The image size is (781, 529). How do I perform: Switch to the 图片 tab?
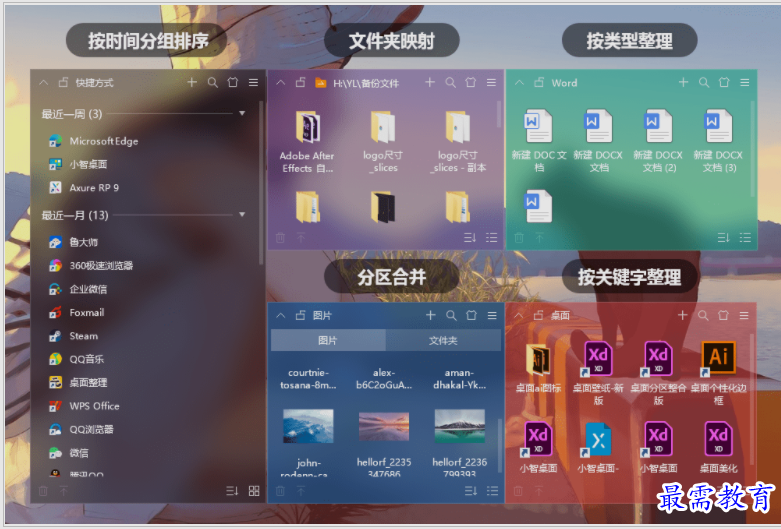[x=328, y=340]
